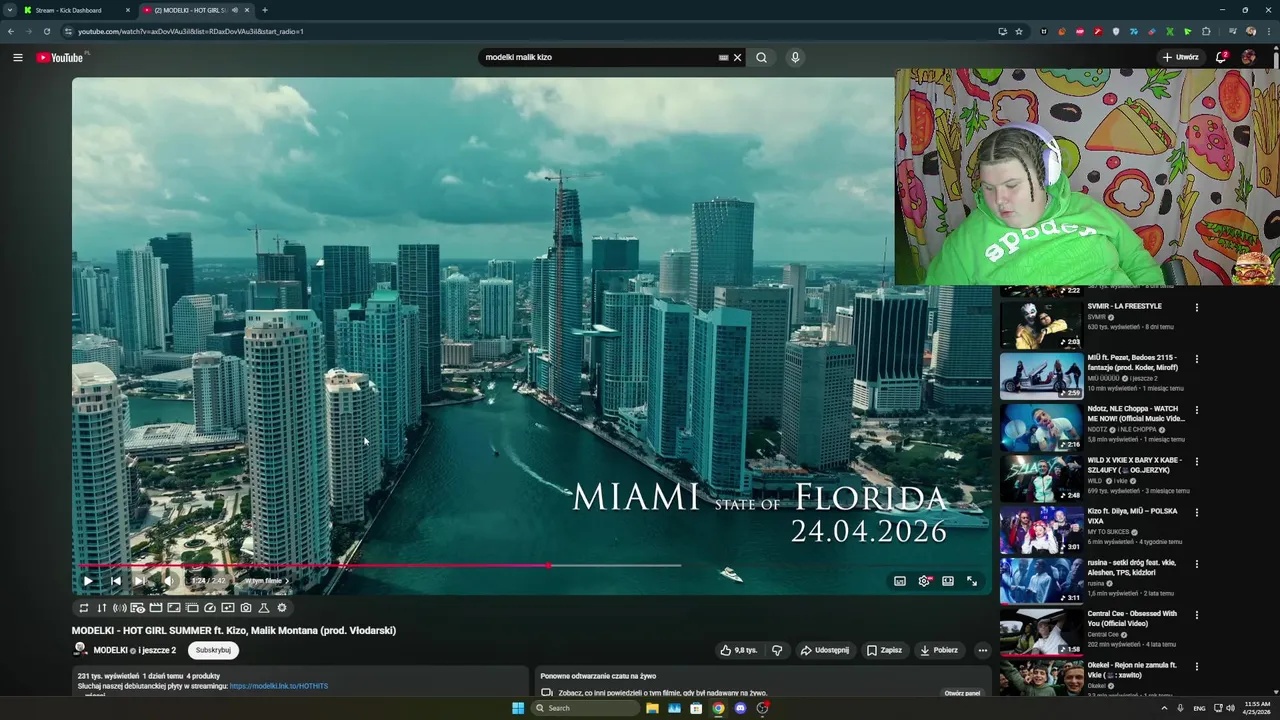Open Ndotz WATCH ME NOW video title
The height and width of the screenshot is (720, 1280).
pyautogui.click(x=1136, y=414)
